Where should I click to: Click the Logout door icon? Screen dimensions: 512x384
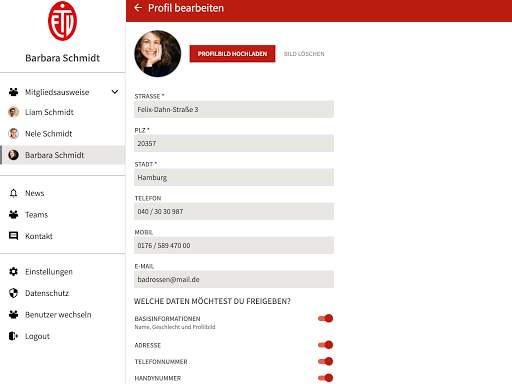[13, 336]
